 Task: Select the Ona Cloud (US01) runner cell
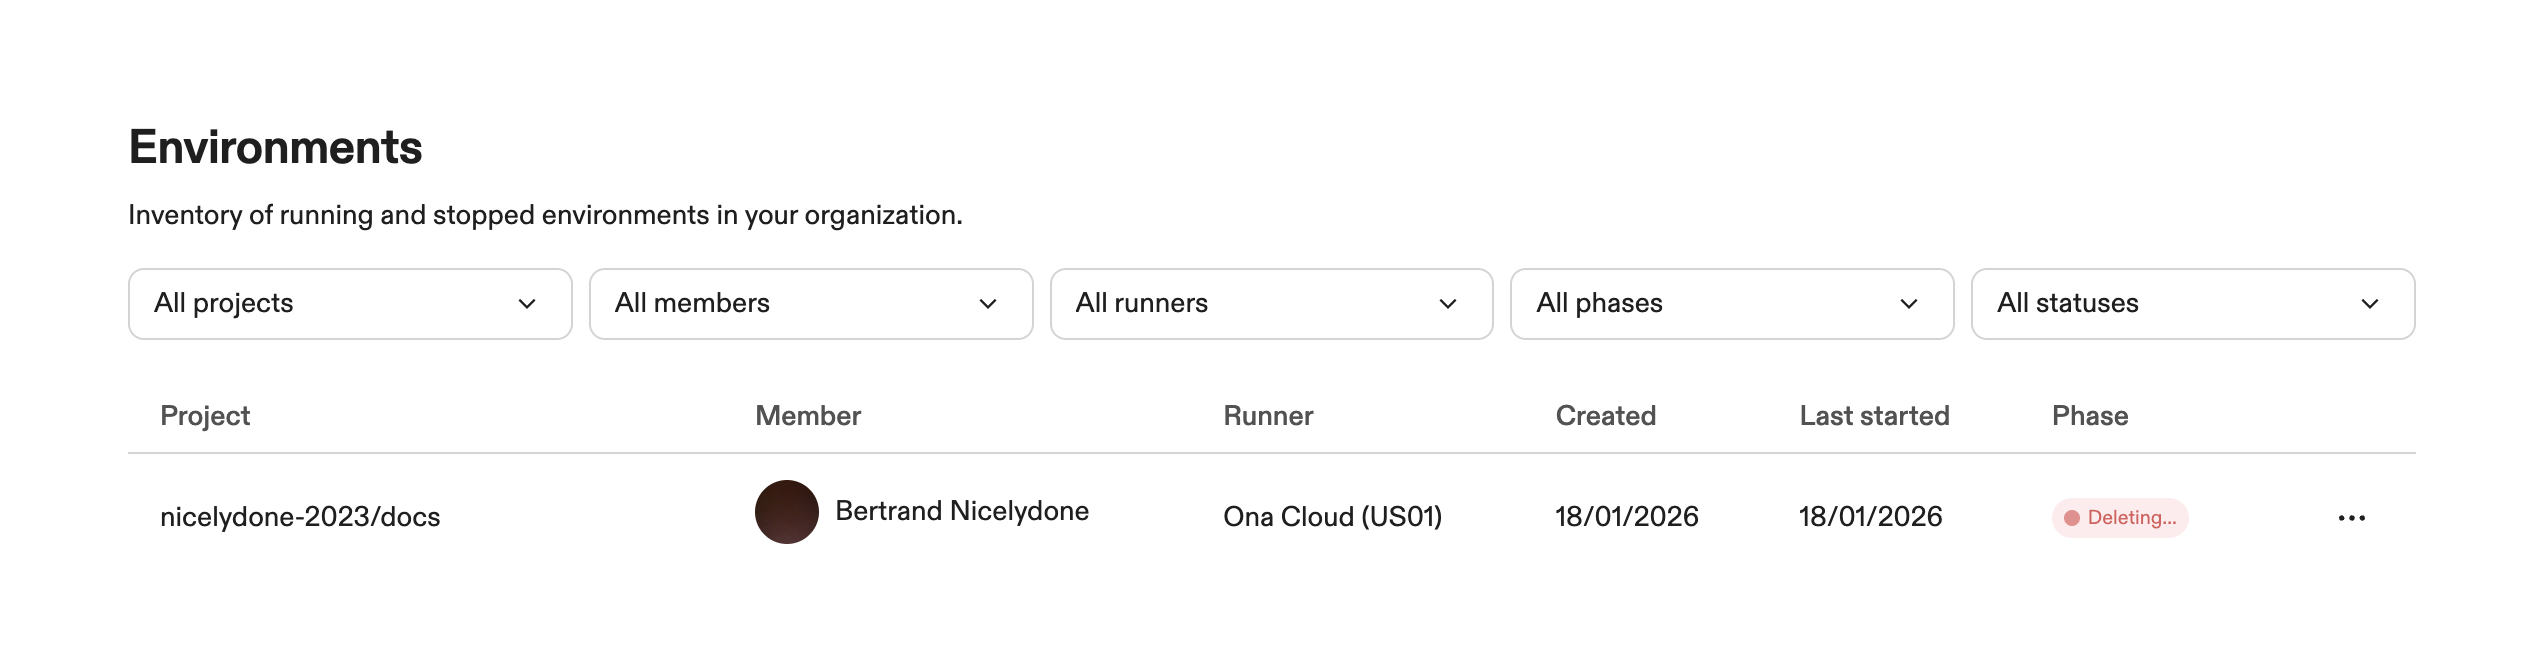click(x=1332, y=517)
